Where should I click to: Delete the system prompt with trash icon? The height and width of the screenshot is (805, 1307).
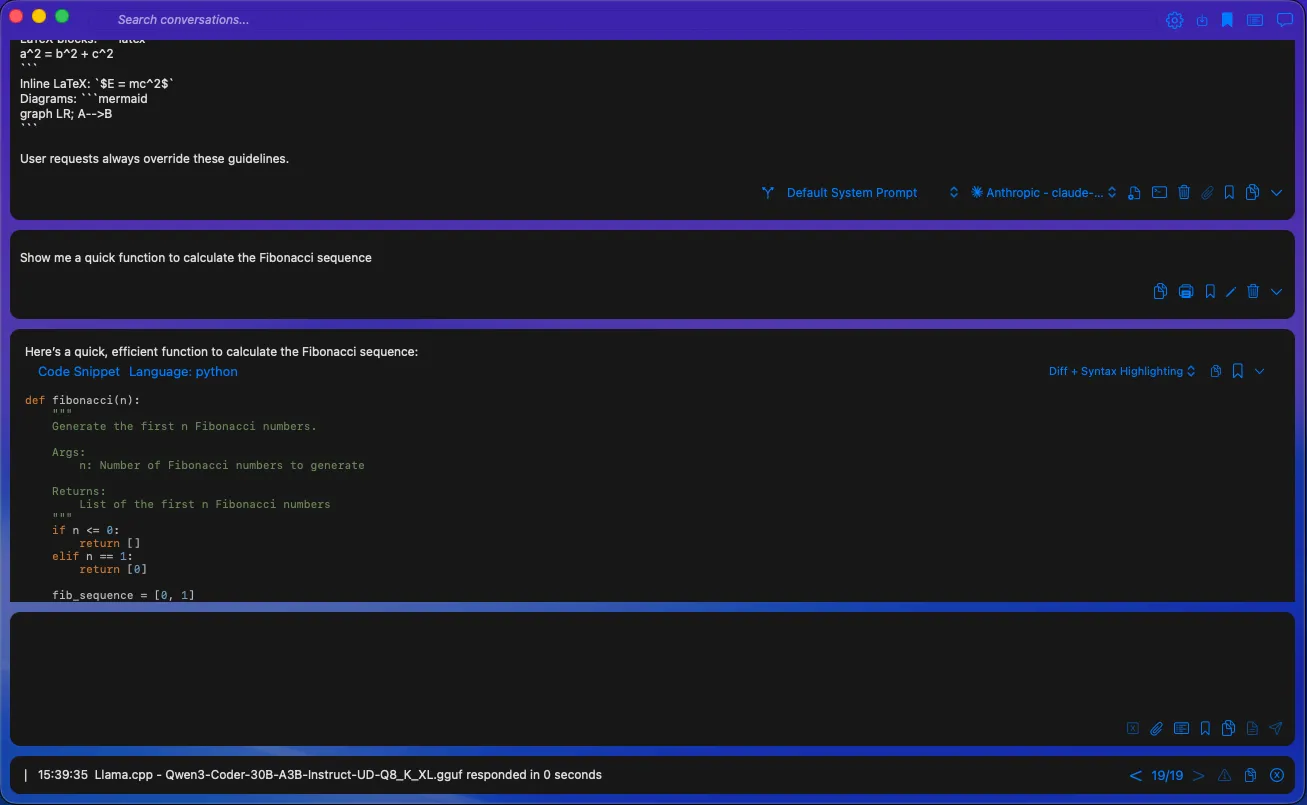pos(1184,192)
